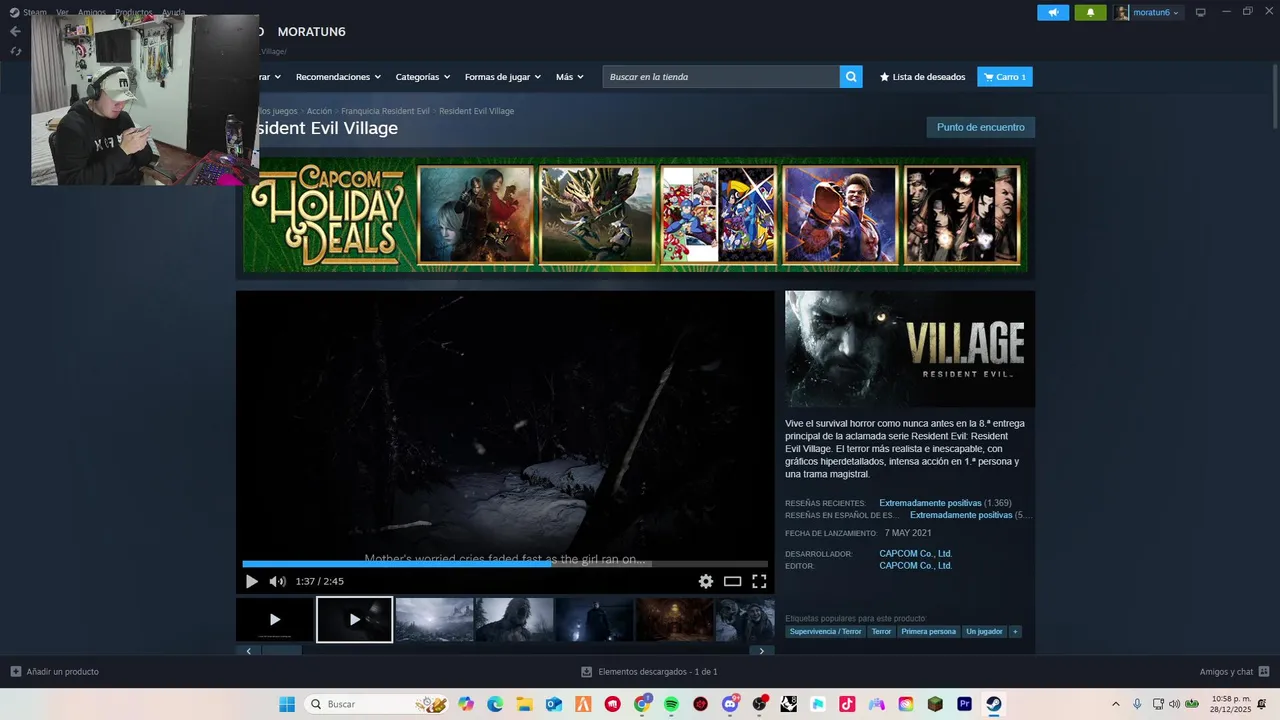Click the Steam taskbar icon
Viewport: 1280px width, 720px height.
pyautogui.click(x=994, y=704)
